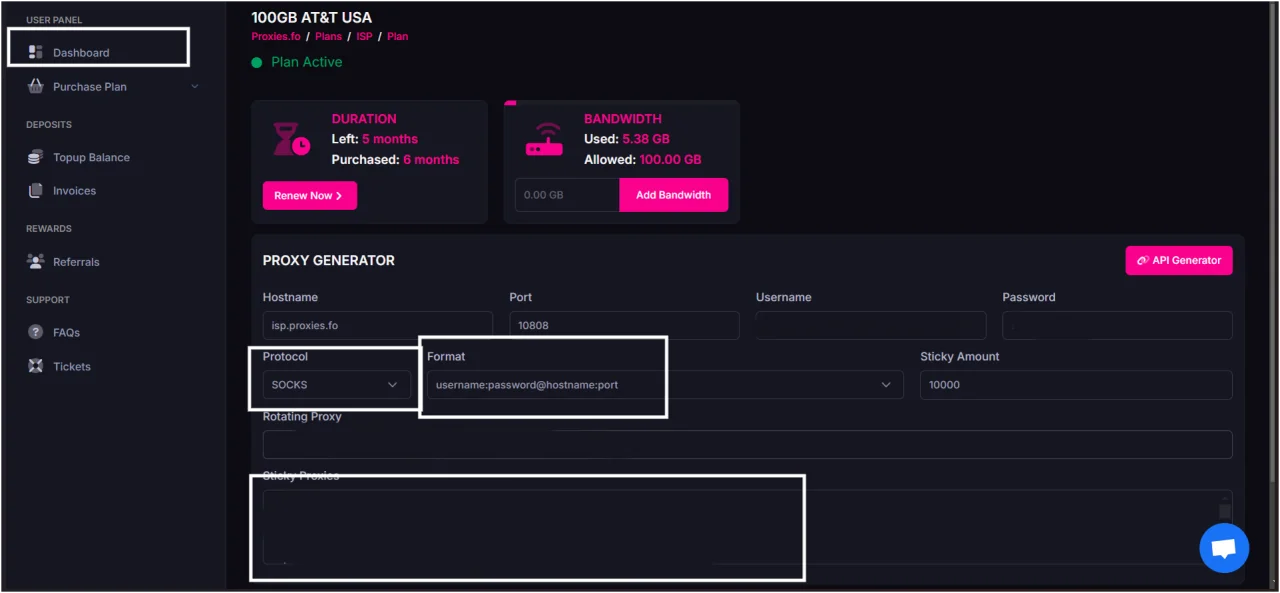The height and width of the screenshot is (593, 1280).
Task: Click the Add Bandwidth button
Action: [x=673, y=195]
